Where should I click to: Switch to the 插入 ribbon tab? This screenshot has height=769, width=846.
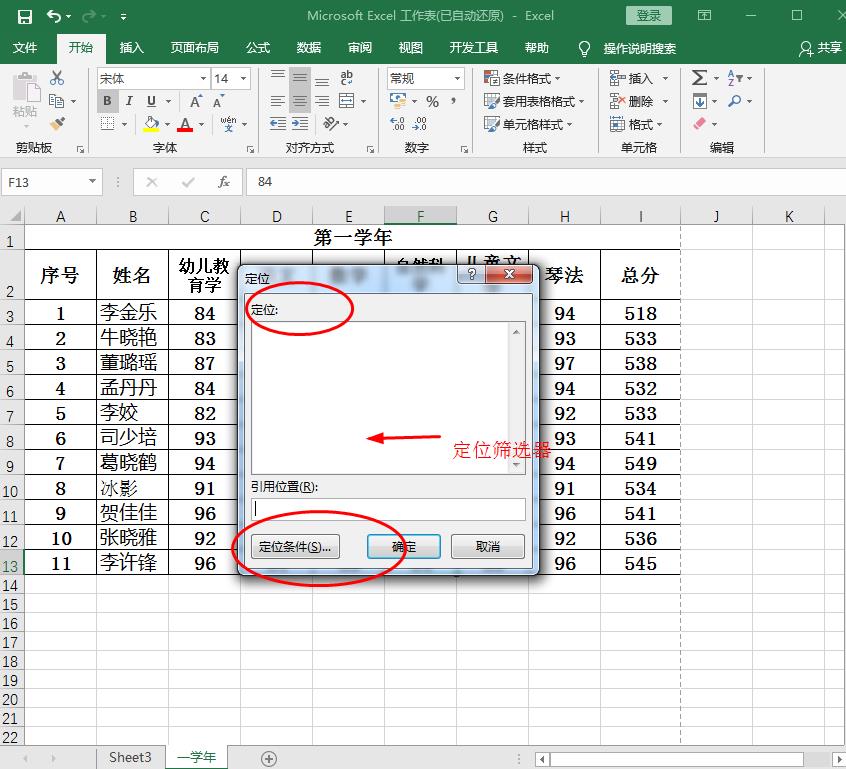coord(133,47)
